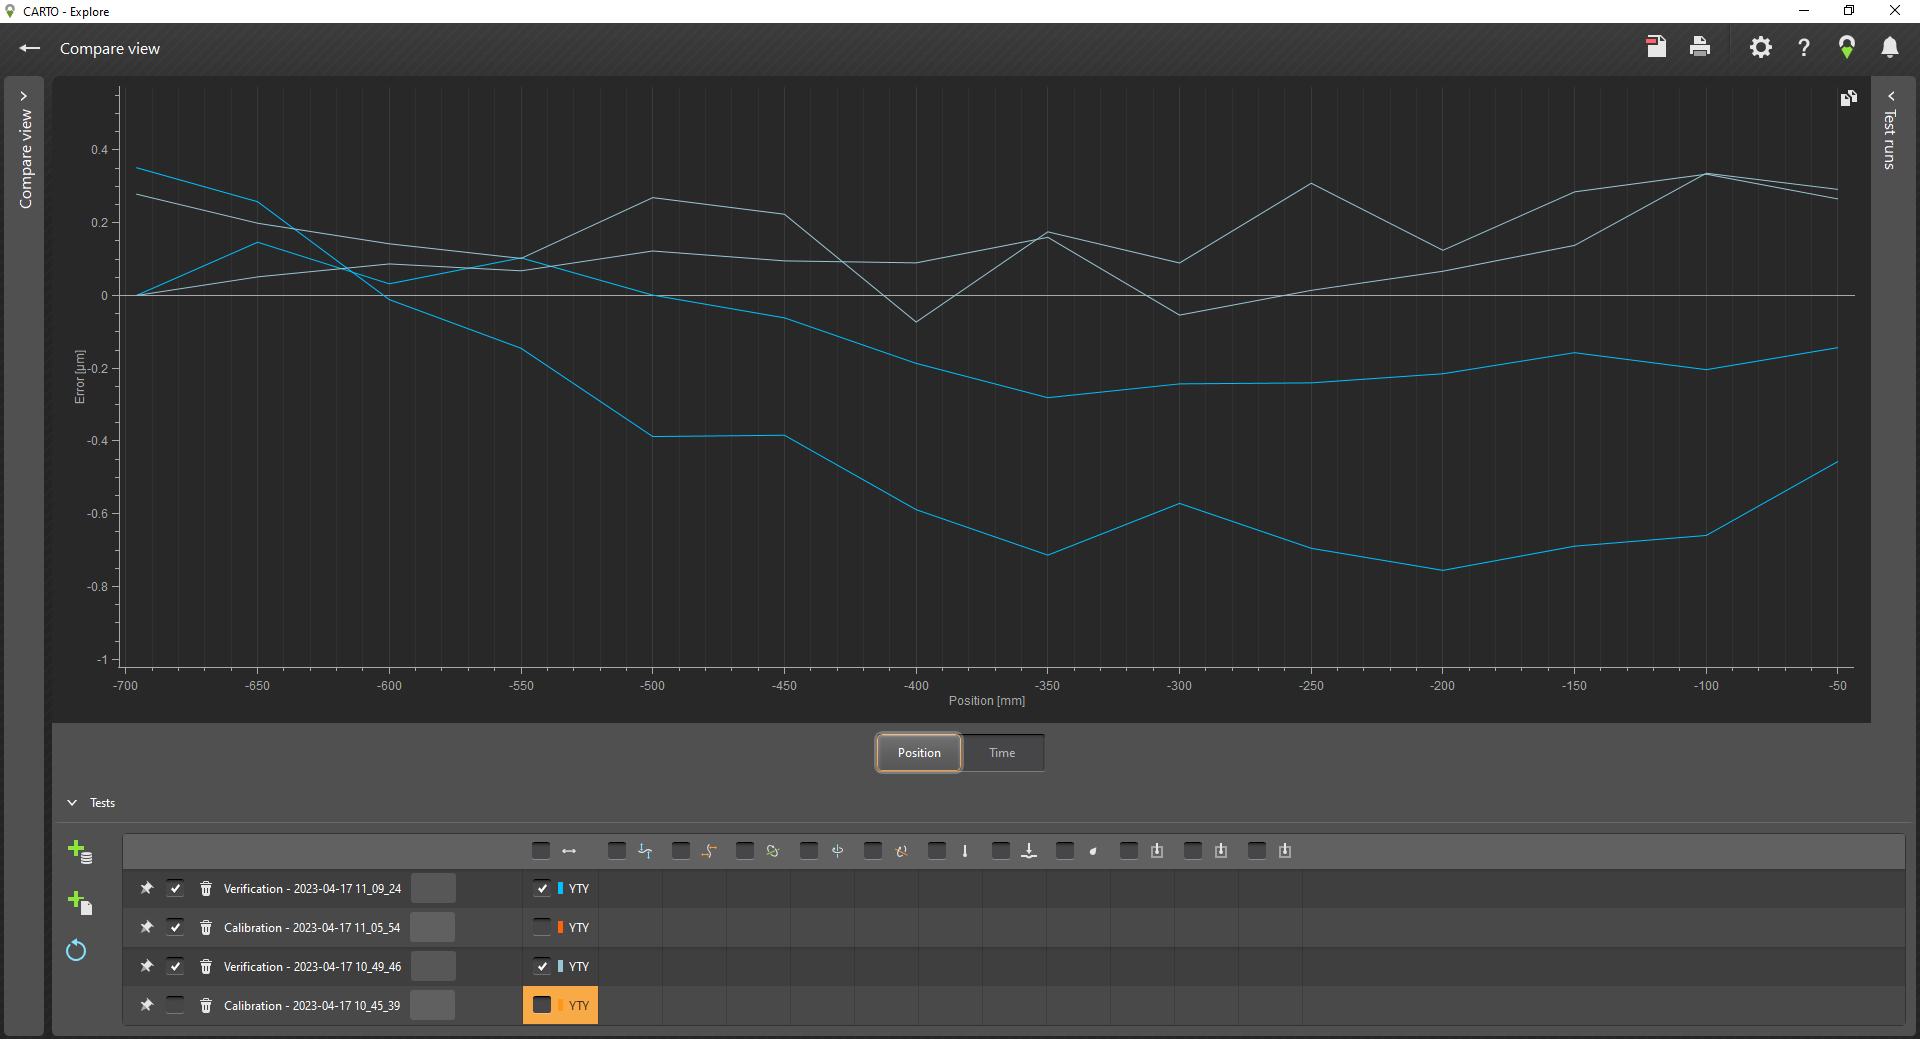The height and width of the screenshot is (1039, 1920).
Task: Uncheck Calibration 2023-04-17 11_05_54 test row checkbox
Action: coord(176,928)
